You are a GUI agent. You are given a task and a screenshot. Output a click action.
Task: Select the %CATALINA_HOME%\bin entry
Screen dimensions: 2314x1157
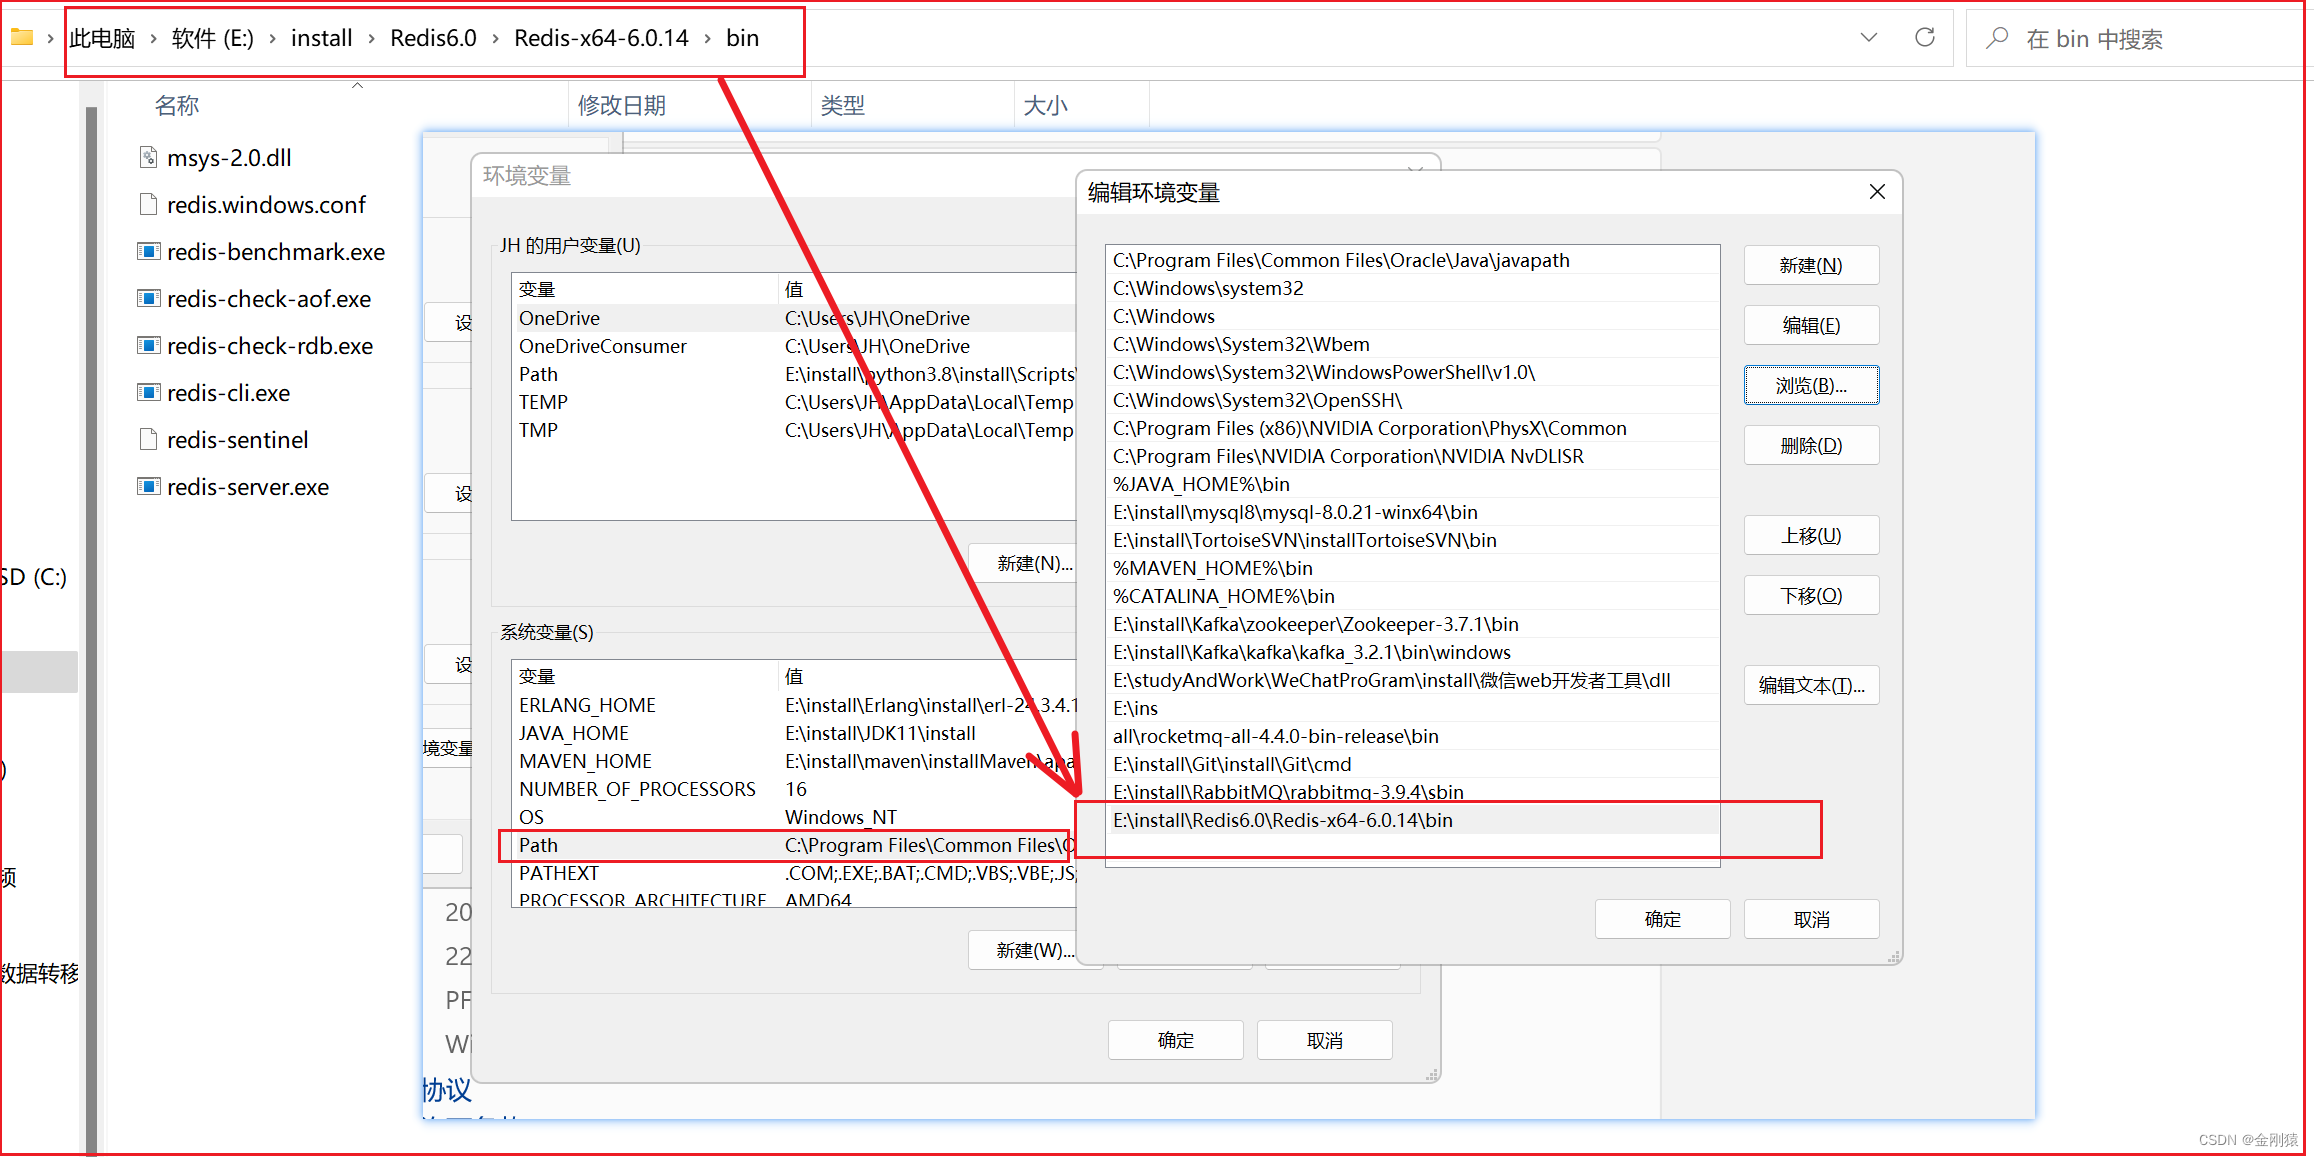1413,596
